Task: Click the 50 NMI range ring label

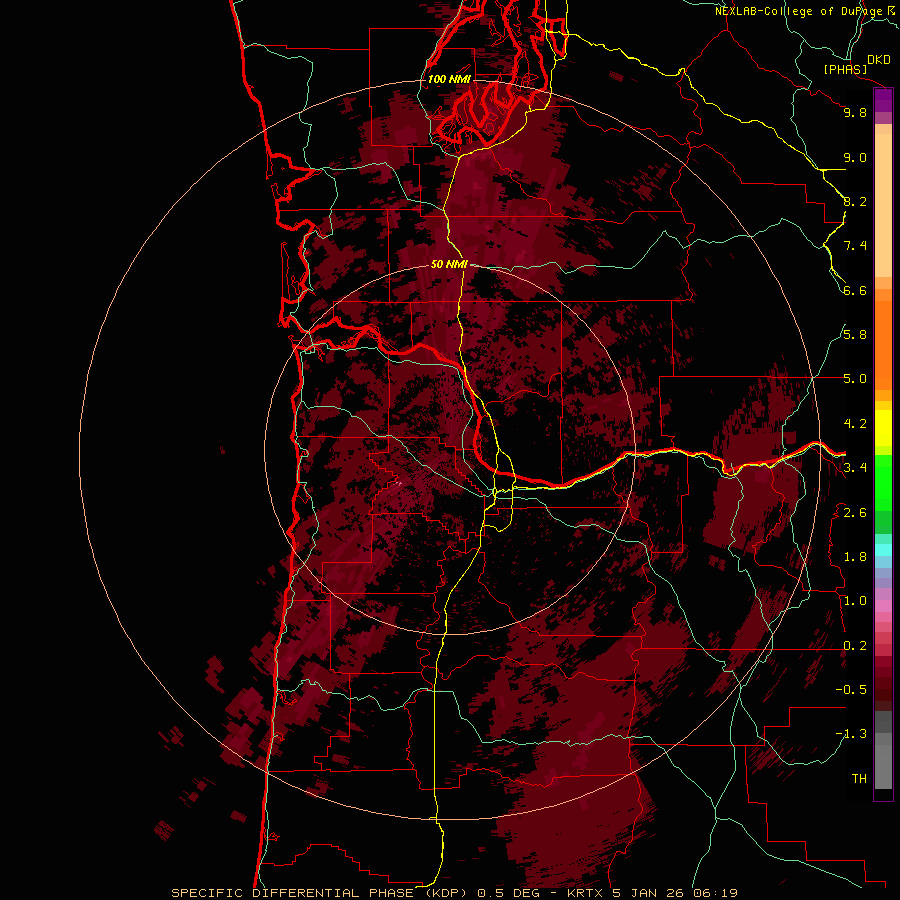Action: pyautogui.click(x=449, y=265)
